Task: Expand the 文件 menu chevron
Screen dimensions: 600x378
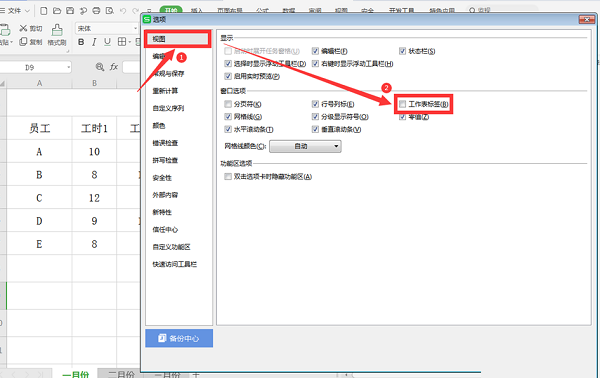Action: point(27,11)
